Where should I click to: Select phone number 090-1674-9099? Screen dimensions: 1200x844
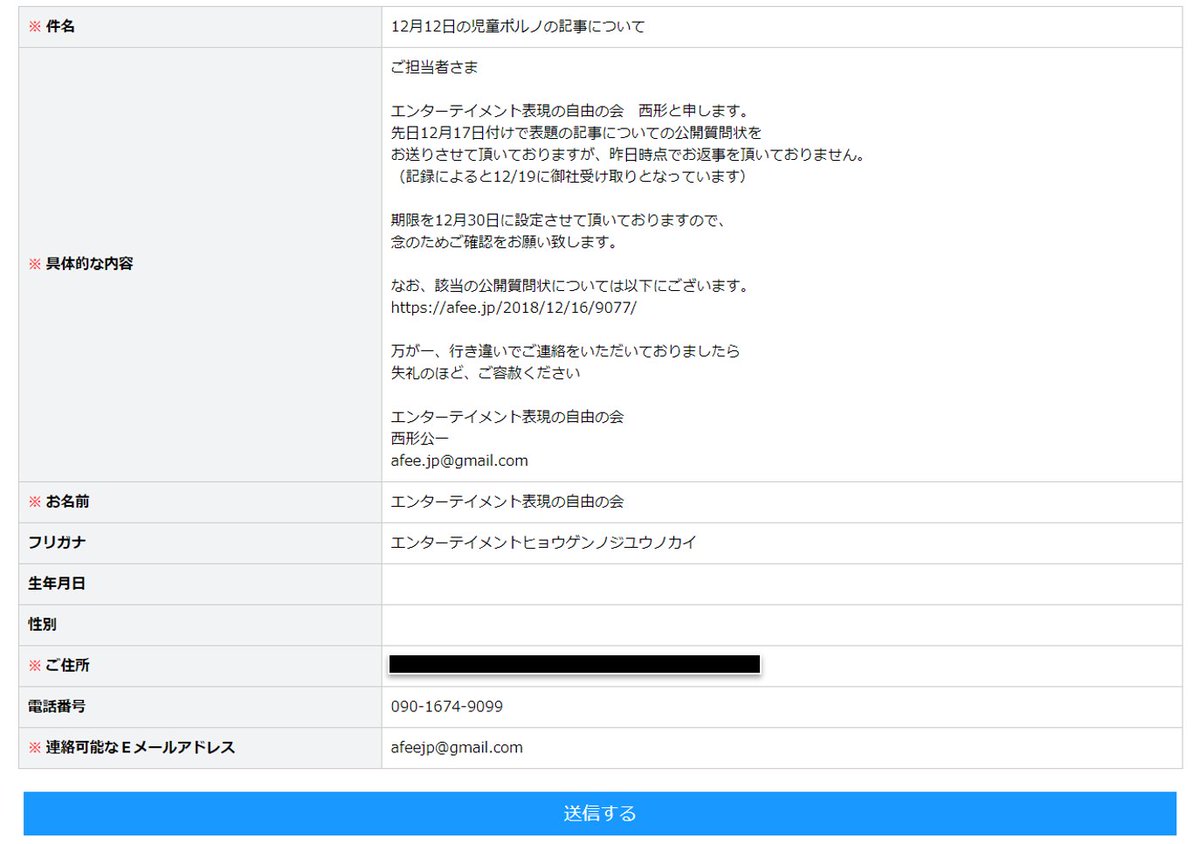[447, 707]
